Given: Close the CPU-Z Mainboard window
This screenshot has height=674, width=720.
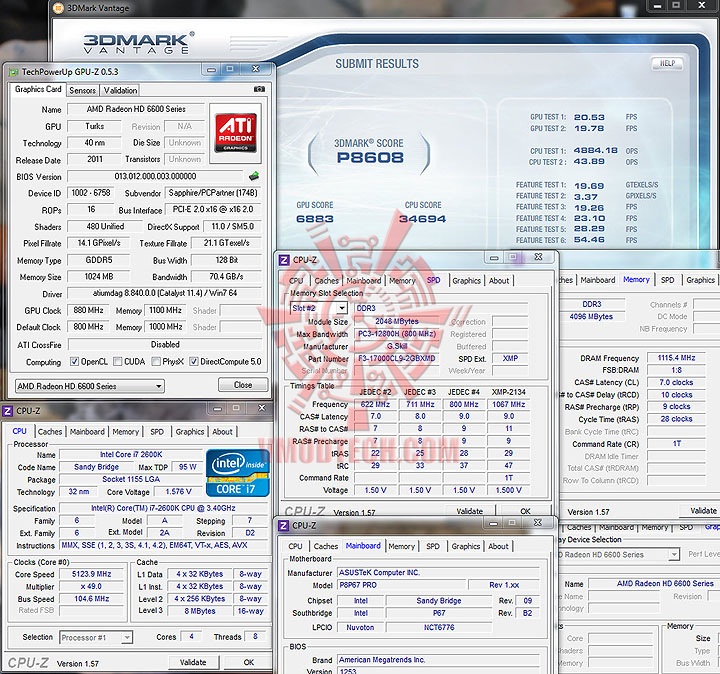Looking at the screenshot, I should coord(538,522).
